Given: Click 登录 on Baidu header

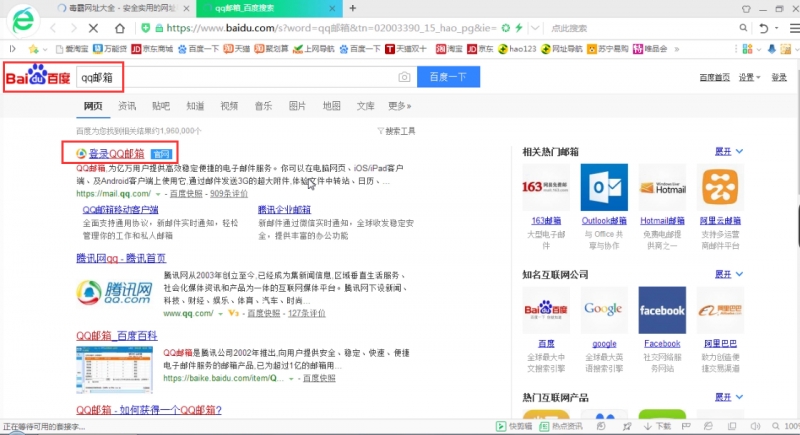Looking at the screenshot, I should click(779, 78).
